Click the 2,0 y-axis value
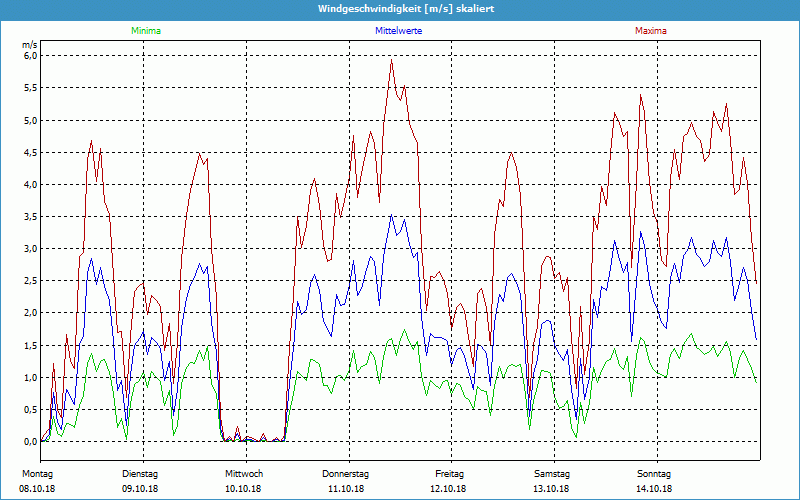The image size is (800, 500). click(x=31, y=313)
